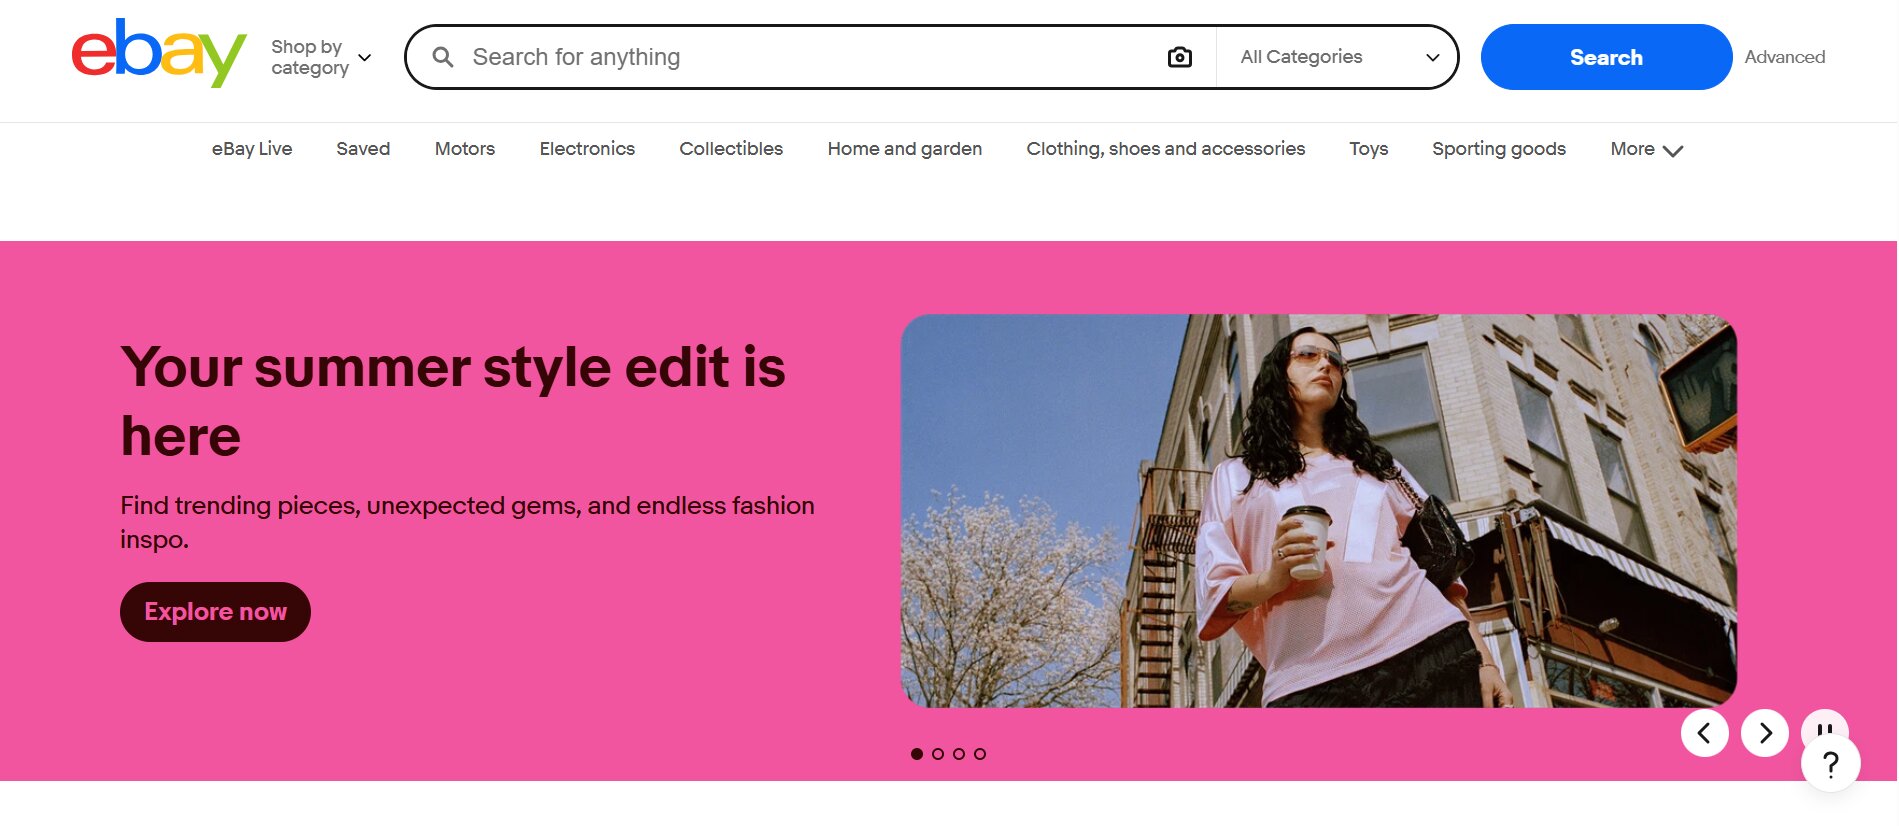
Task: Go to Toys category
Action: pos(1369,149)
